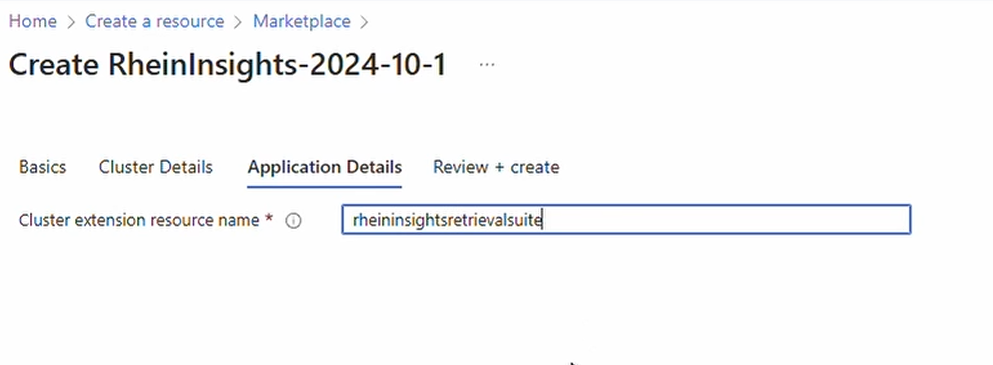Click the breadcrumb chevron after Home

click(71, 22)
